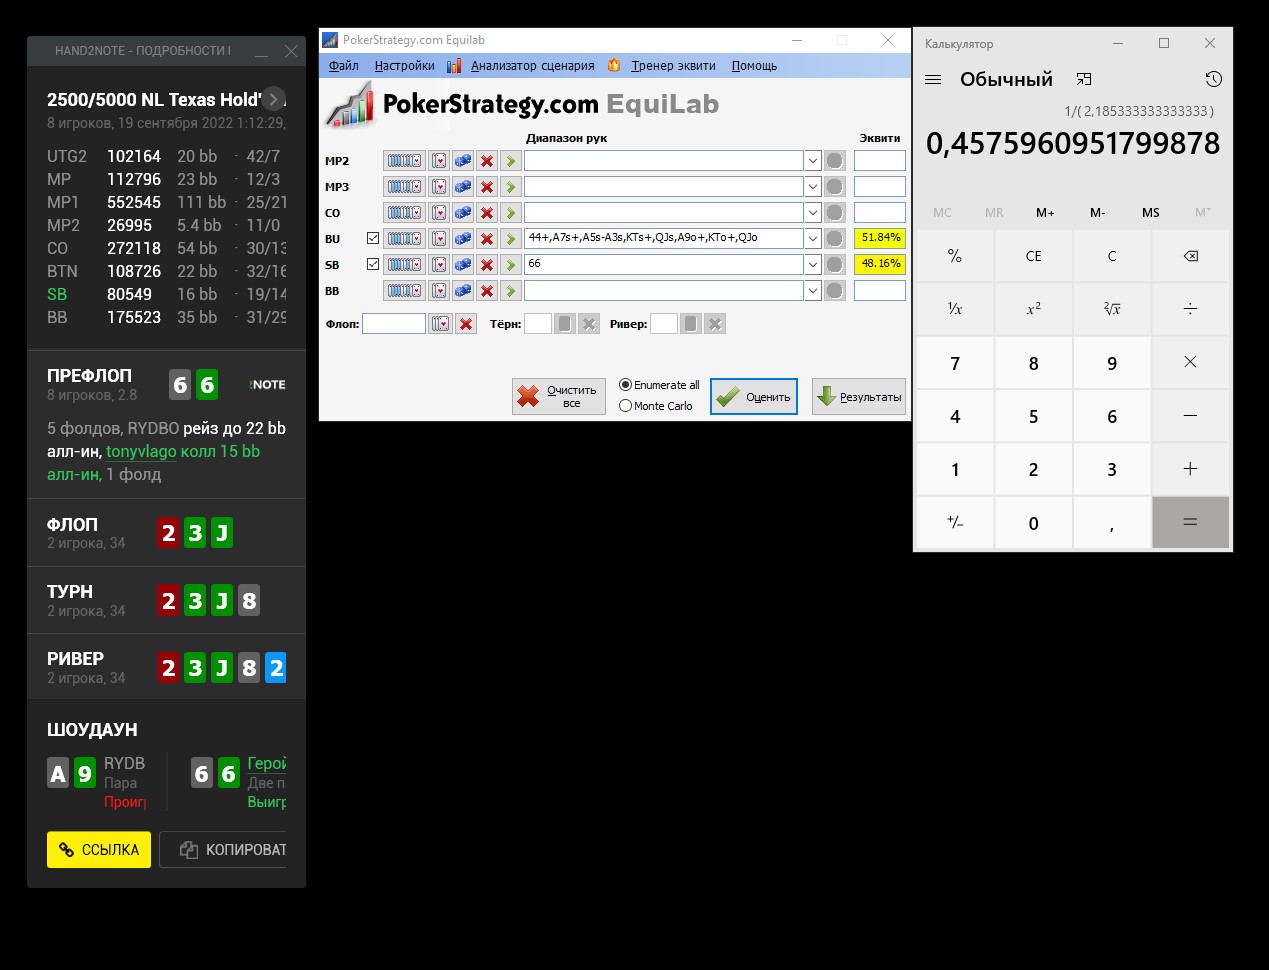Open calculator history icon
Screen dimensions: 1269x970
coord(1213,79)
